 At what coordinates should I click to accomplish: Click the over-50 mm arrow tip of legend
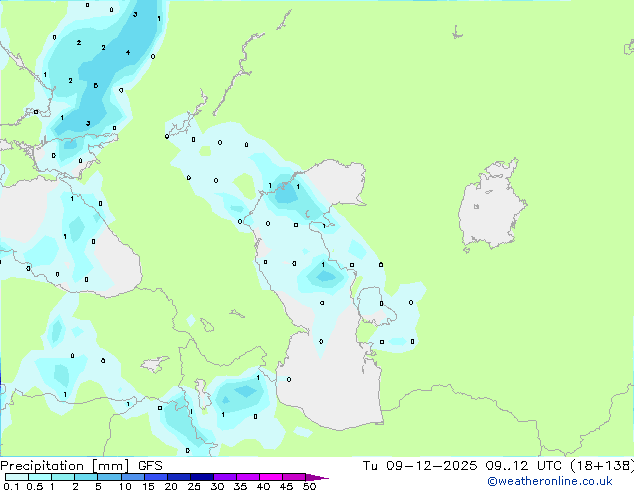[x=317, y=478]
